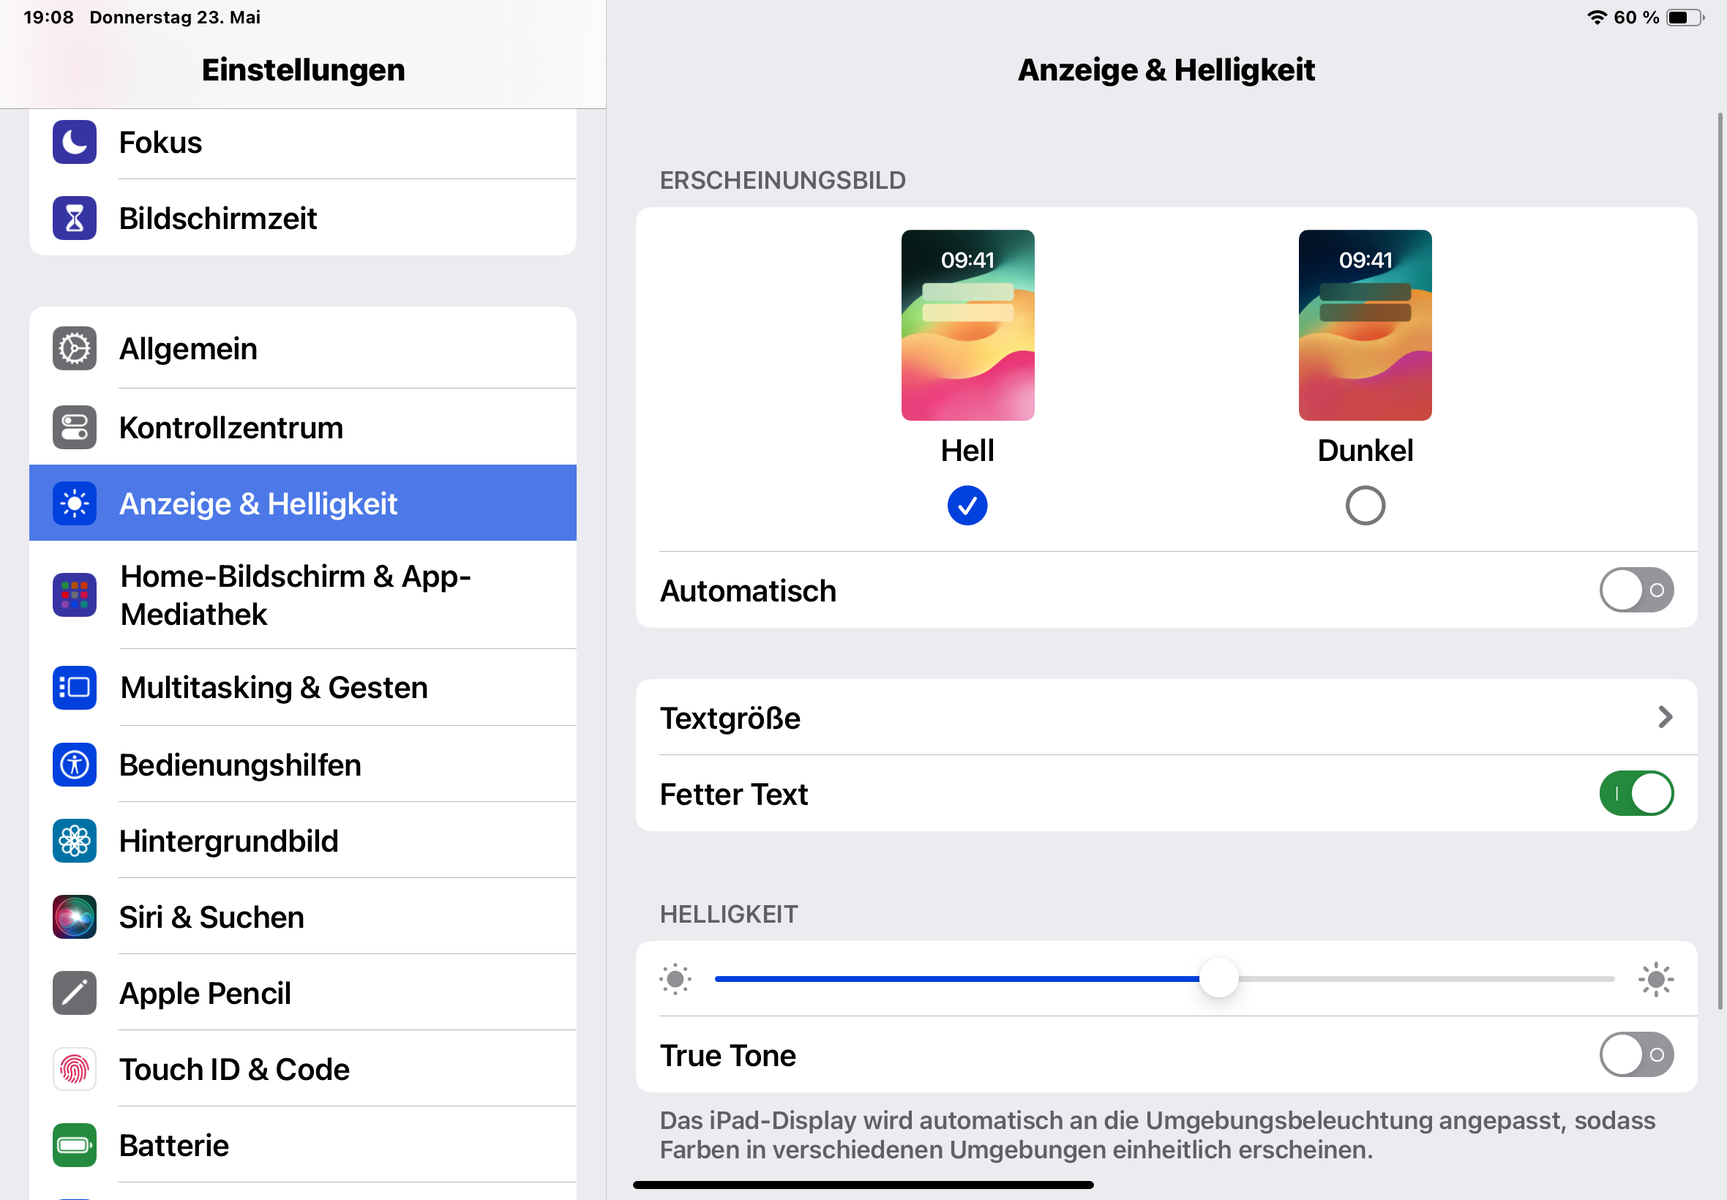Tap the Allgemein gear icon
The image size is (1727, 1200).
tap(75, 349)
